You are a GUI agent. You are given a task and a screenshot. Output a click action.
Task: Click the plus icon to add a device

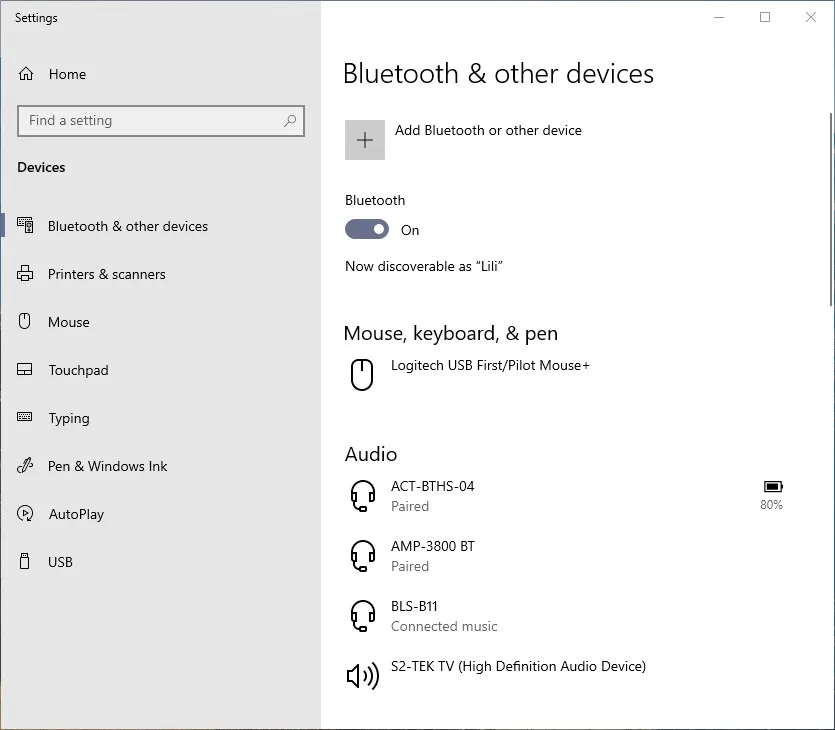click(x=365, y=140)
